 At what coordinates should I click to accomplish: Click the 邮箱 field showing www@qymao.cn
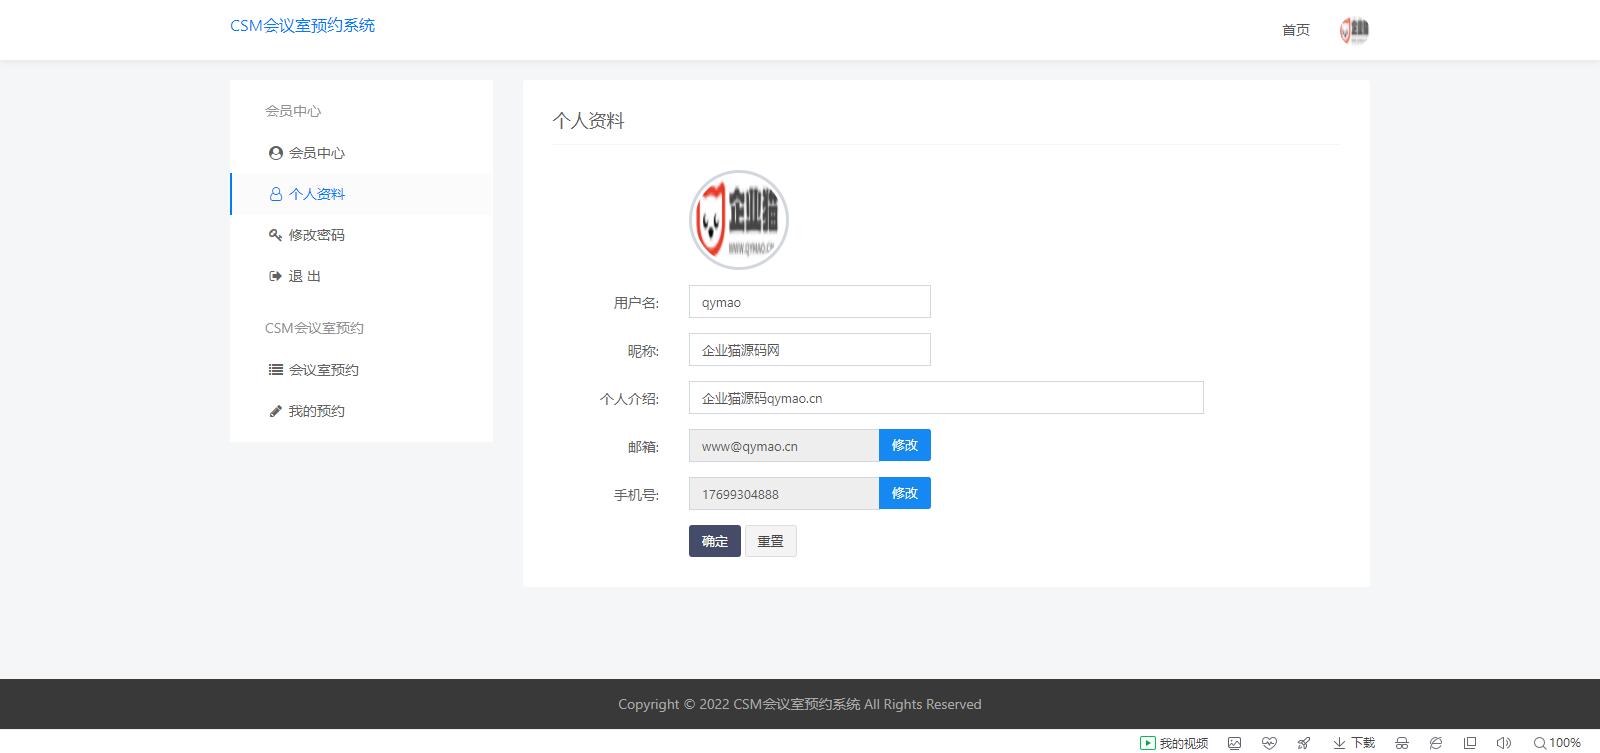(x=784, y=446)
